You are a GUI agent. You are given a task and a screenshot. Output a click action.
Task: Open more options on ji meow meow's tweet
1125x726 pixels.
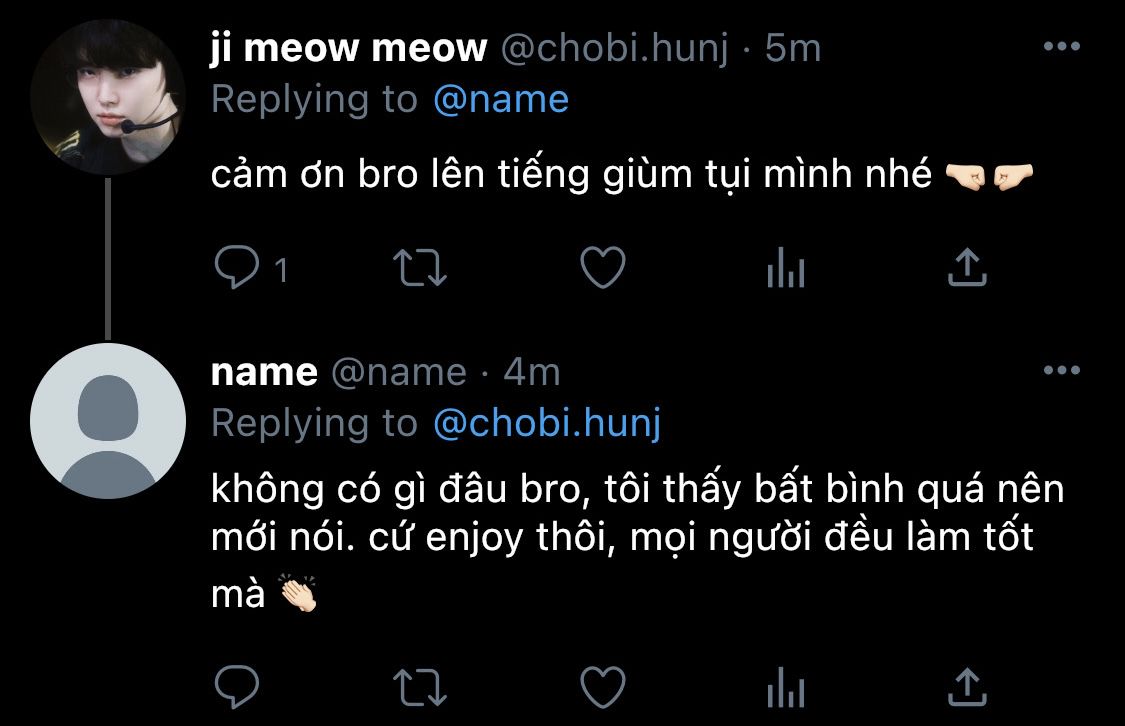coord(1062,47)
